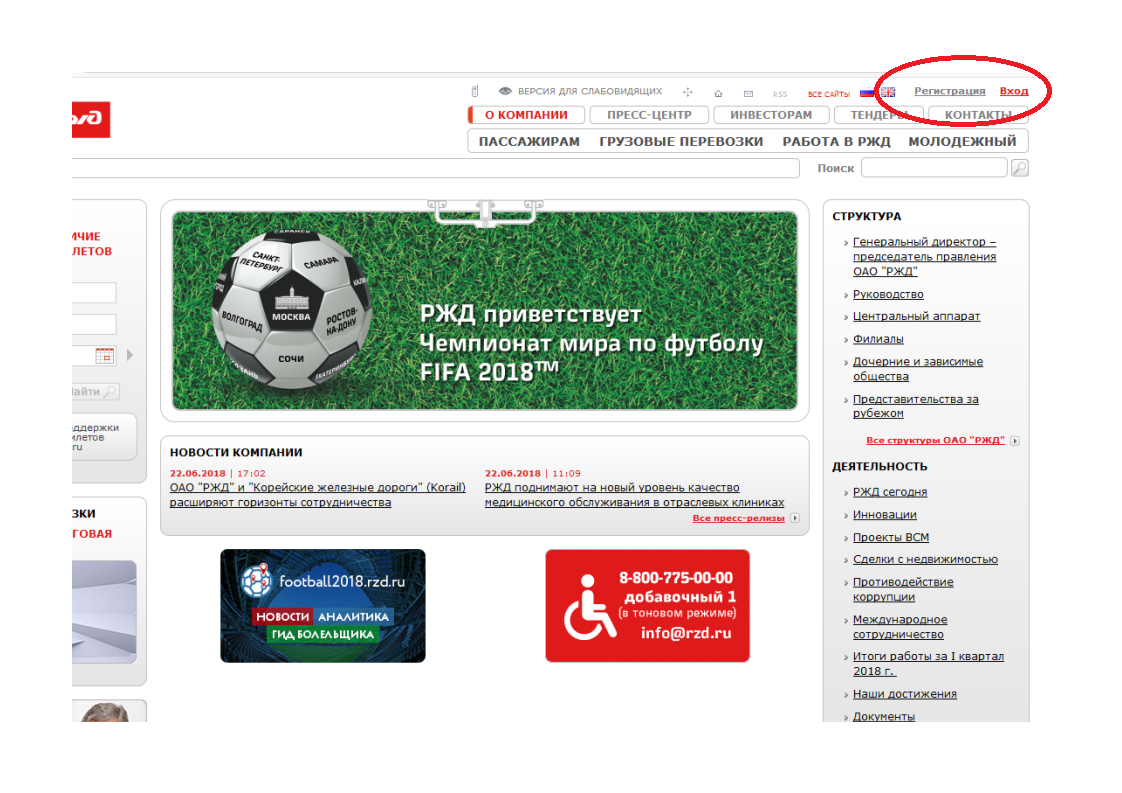Open the ГРУЗОВЫЕ ПЕРЕВОЗКИ menu
Screen dimensions: 1122x793
pos(681,142)
